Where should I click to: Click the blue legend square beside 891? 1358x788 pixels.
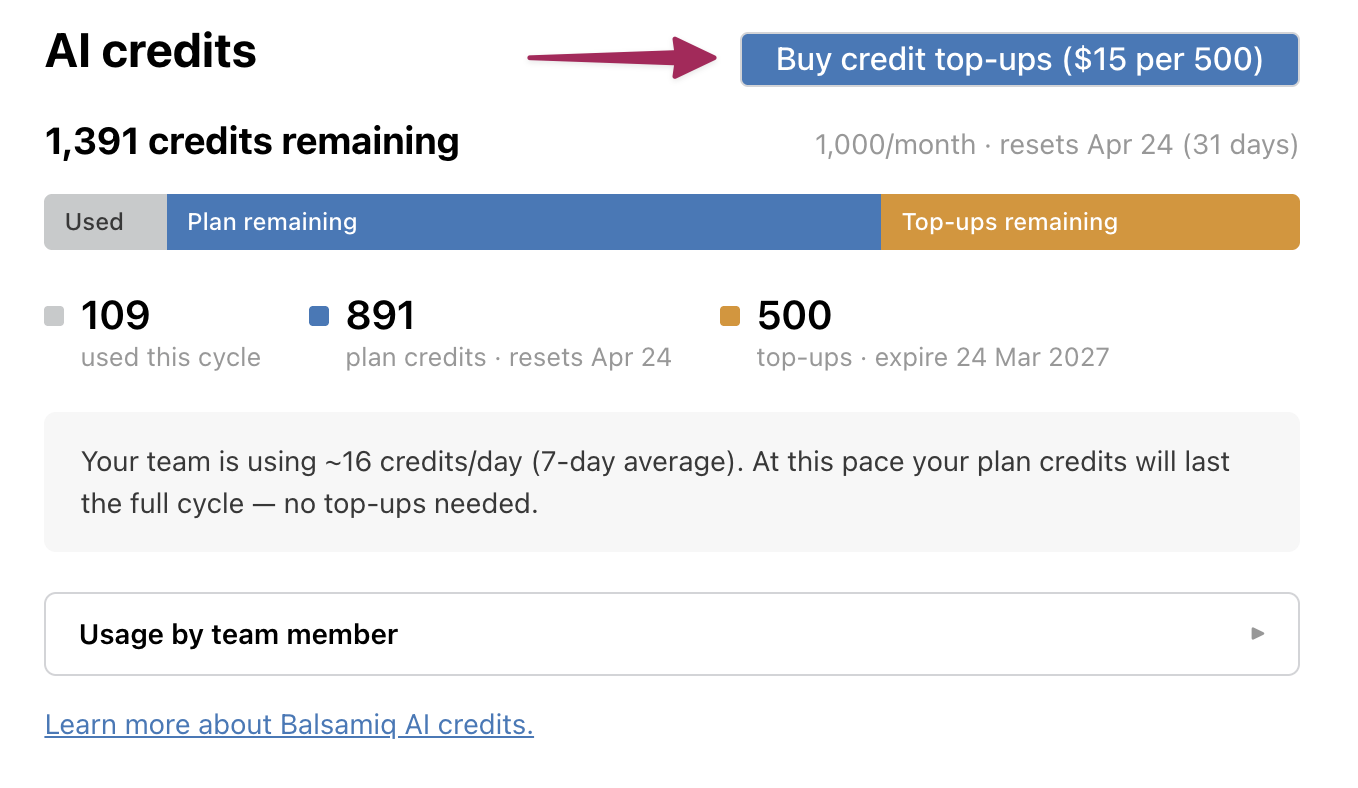point(319,316)
